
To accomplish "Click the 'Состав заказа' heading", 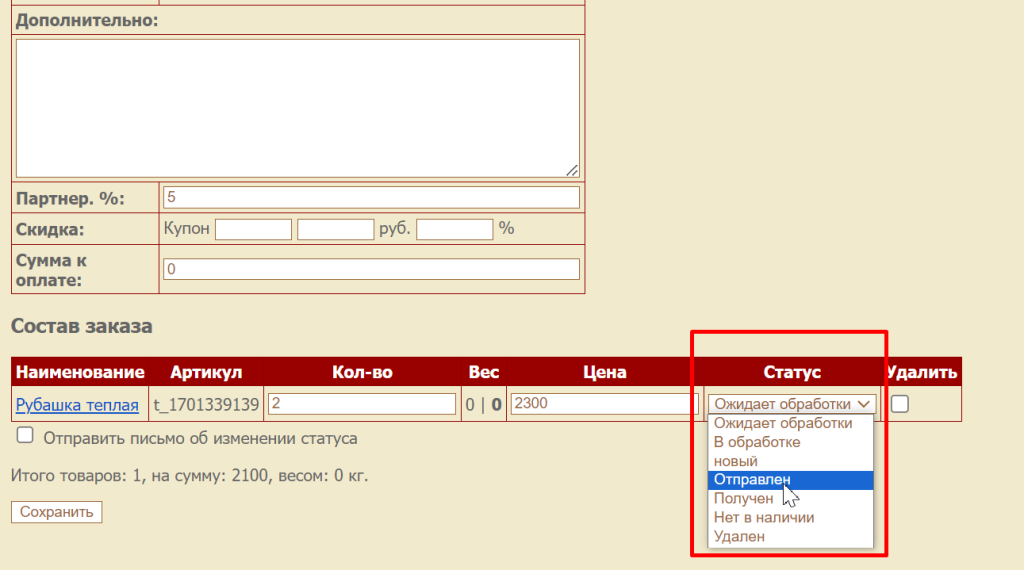I will (82, 326).
